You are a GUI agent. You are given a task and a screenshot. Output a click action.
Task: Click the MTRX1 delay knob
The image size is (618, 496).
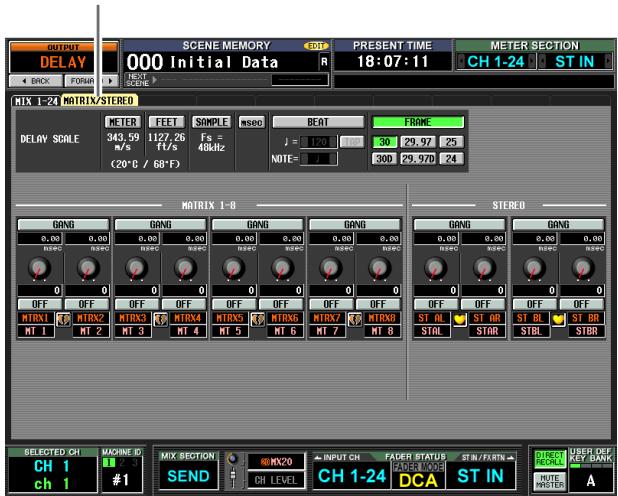(x=39, y=268)
